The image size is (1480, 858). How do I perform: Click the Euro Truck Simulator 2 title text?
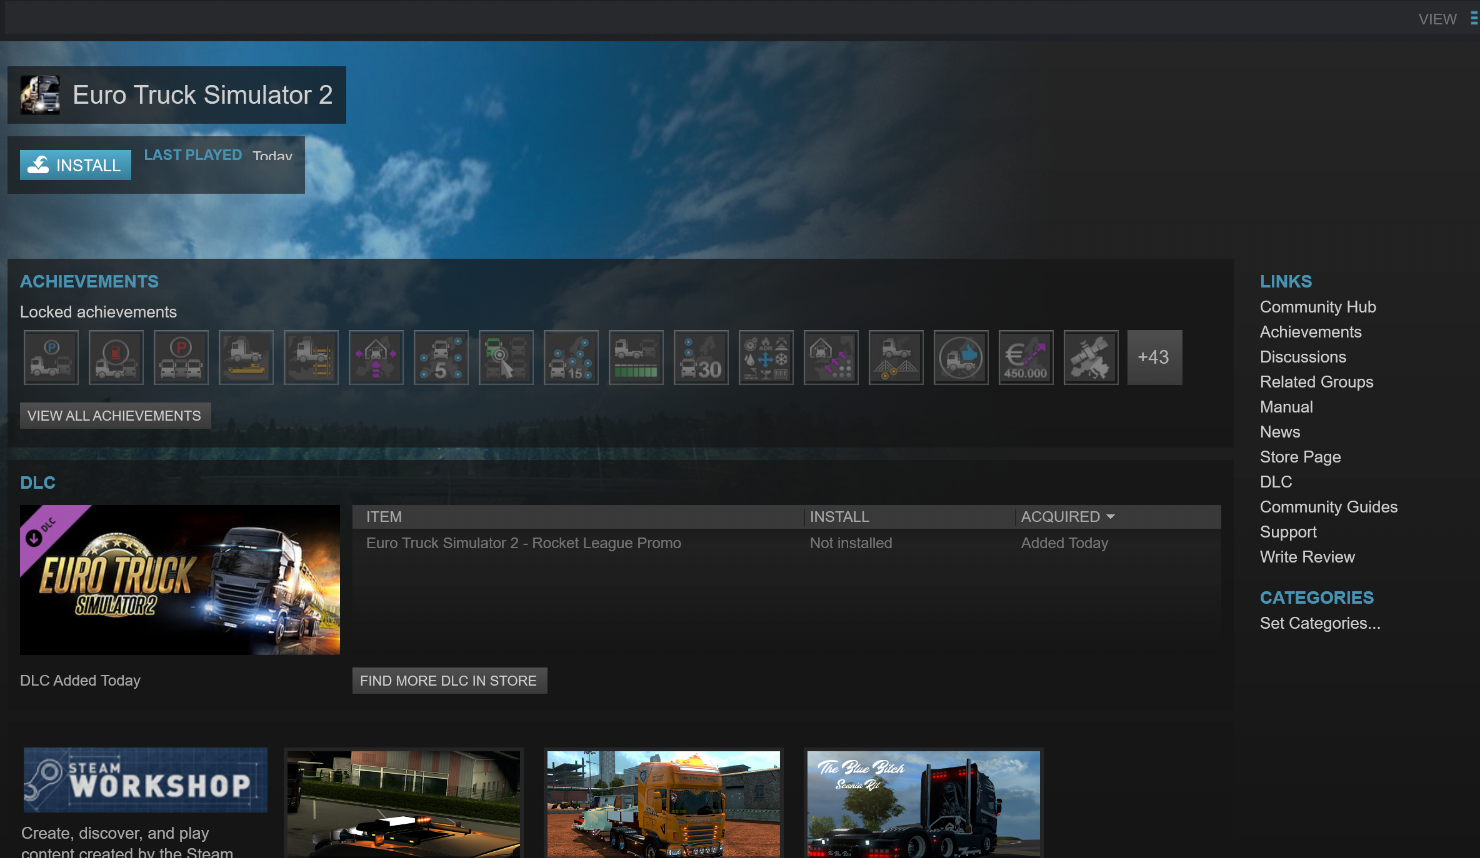click(x=203, y=95)
